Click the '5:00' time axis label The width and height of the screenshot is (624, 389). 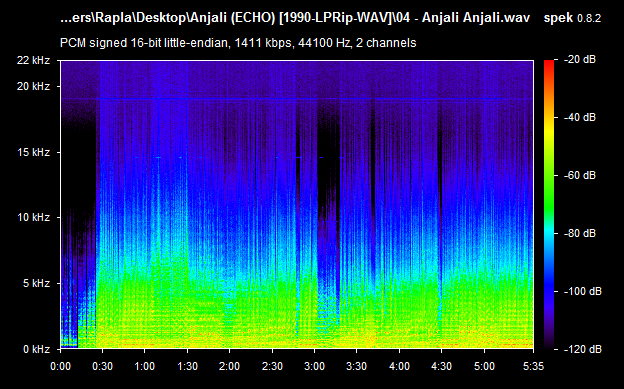(x=484, y=366)
